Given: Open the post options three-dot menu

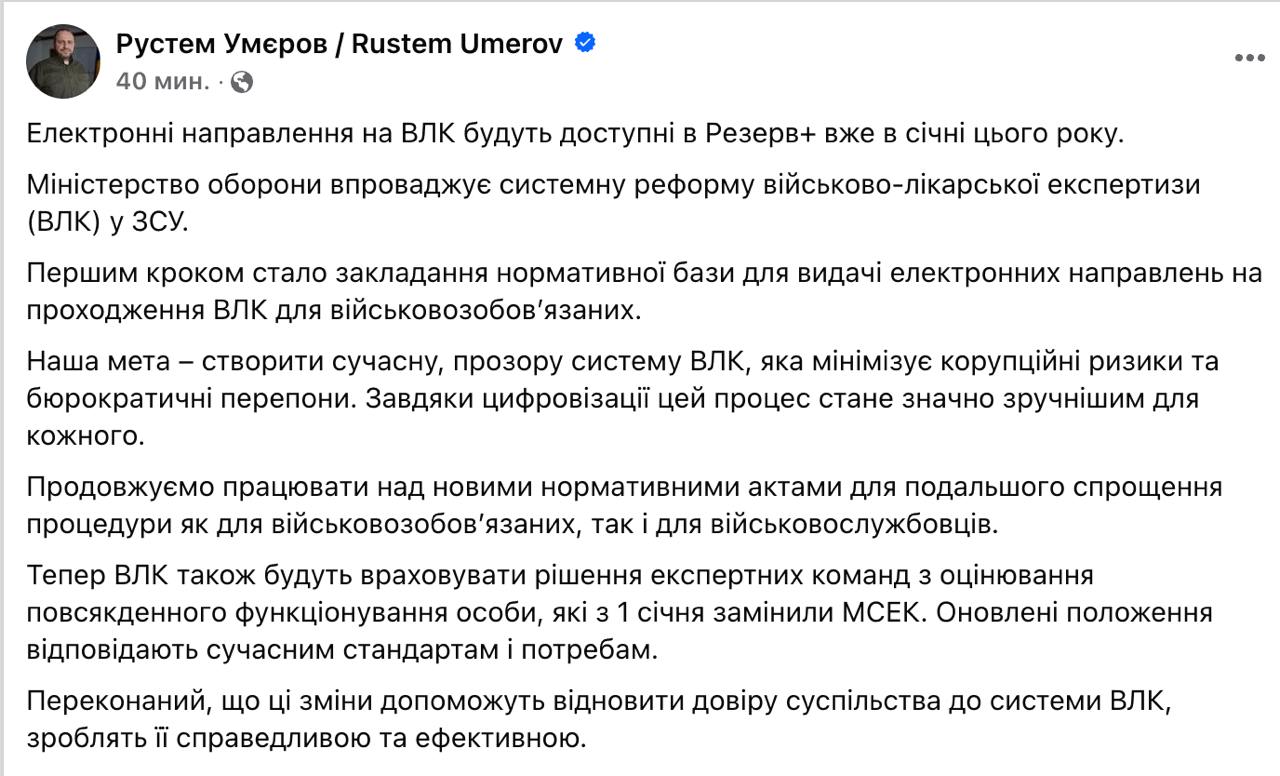Looking at the screenshot, I should [x=1249, y=58].
